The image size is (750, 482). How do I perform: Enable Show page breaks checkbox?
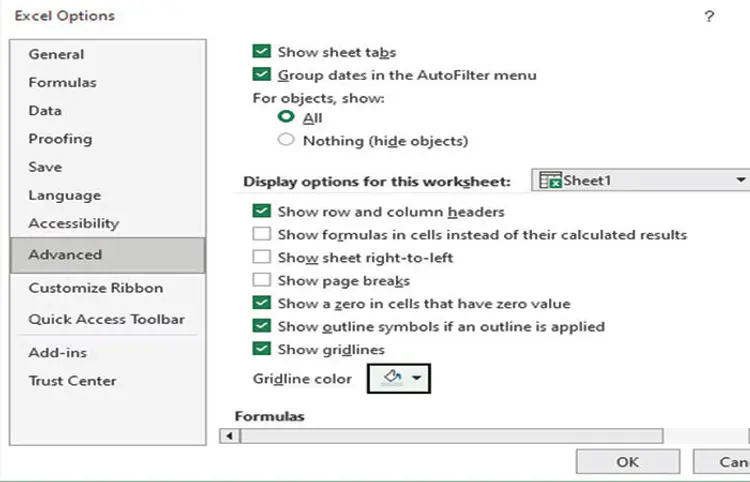pos(262,281)
